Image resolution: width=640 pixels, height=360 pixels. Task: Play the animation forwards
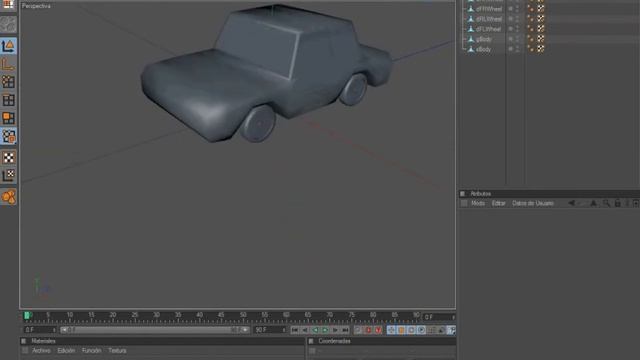pos(325,330)
